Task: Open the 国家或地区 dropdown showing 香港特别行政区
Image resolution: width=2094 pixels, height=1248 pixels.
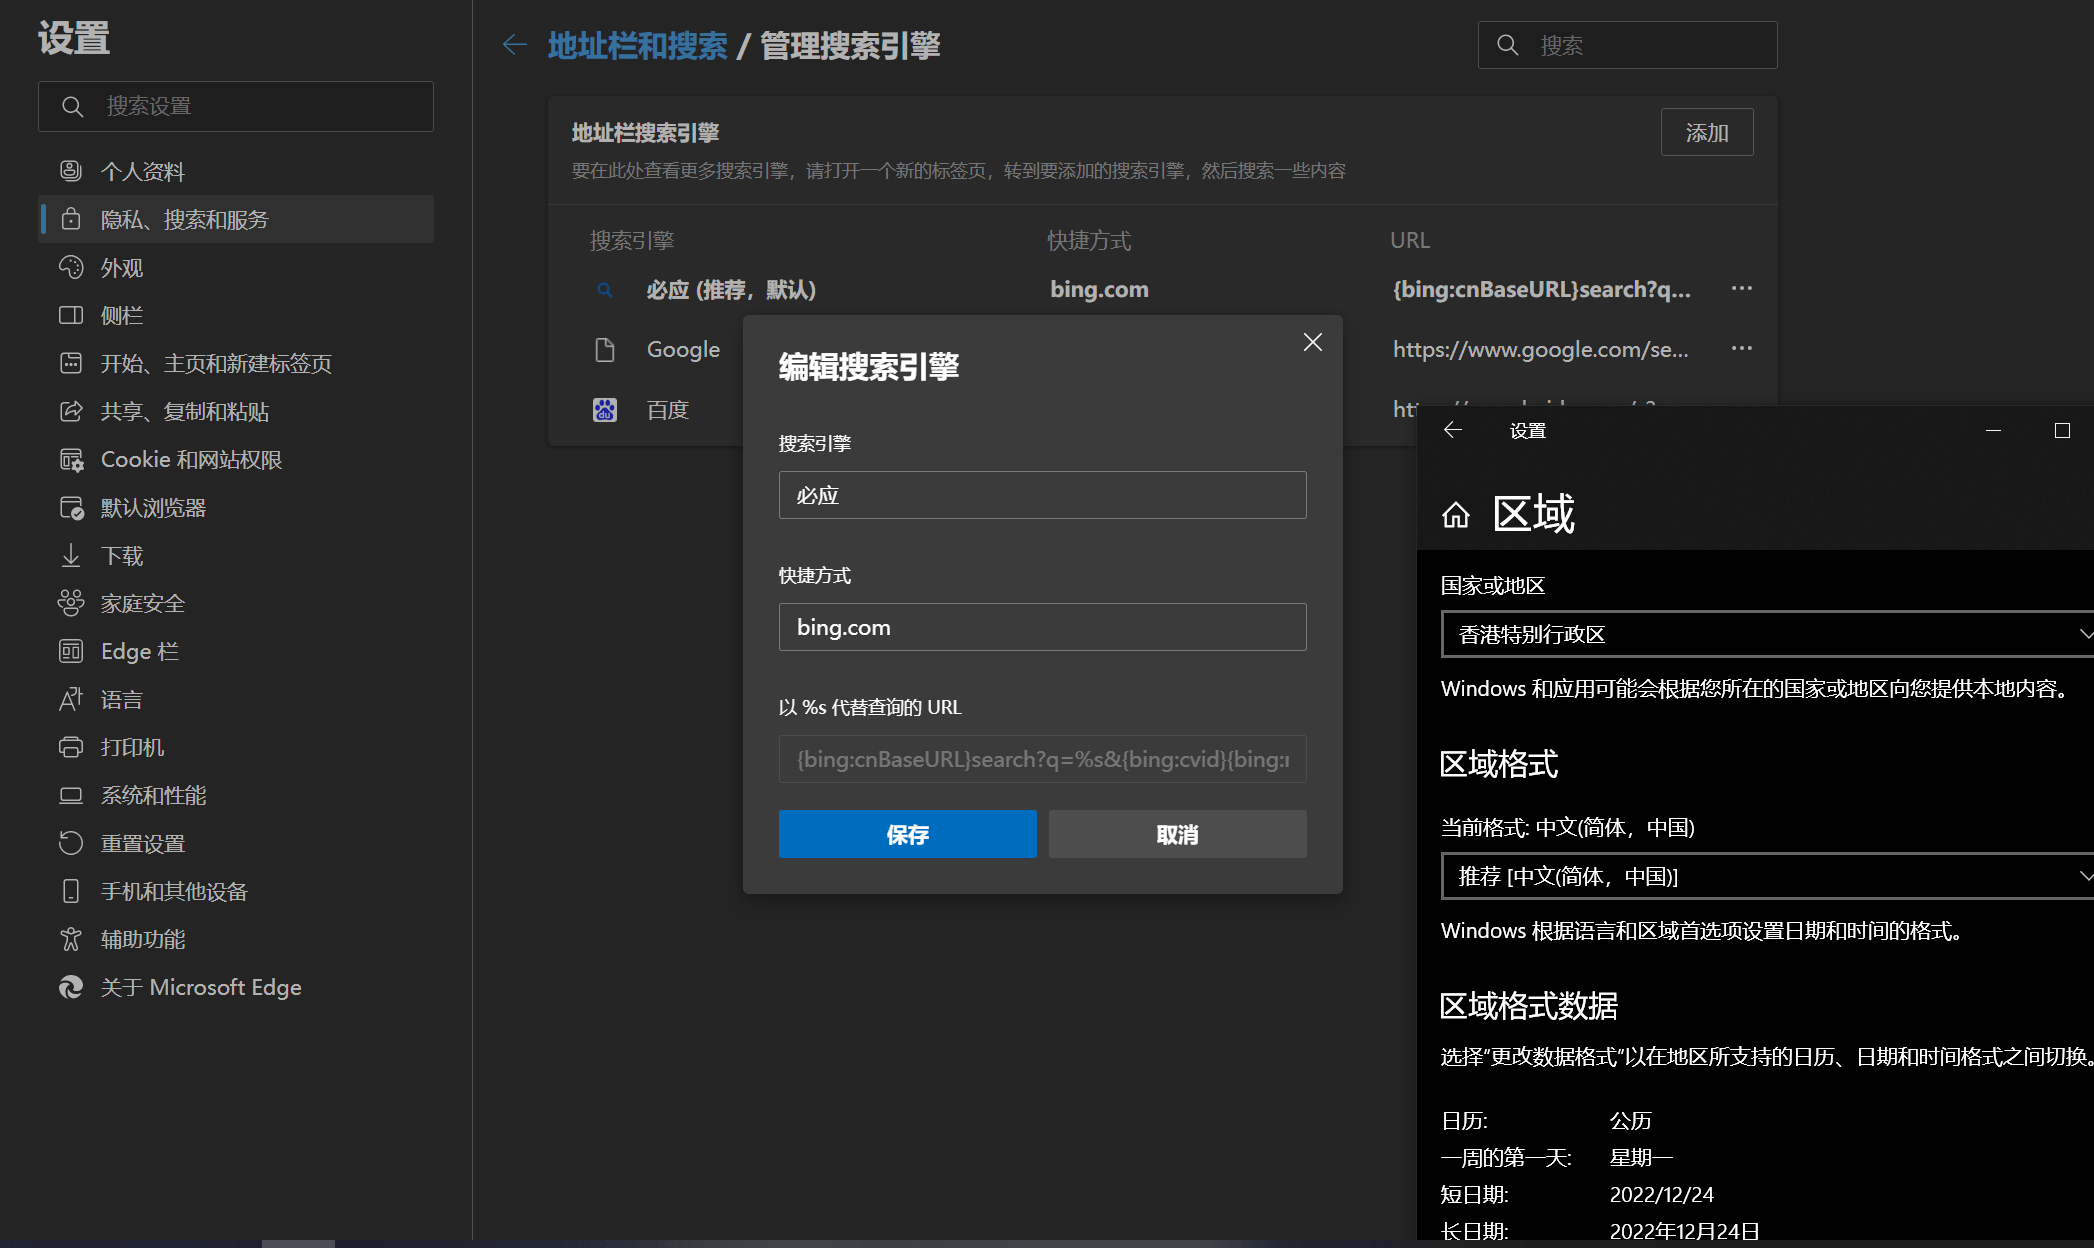Action: pos(1766,634)
